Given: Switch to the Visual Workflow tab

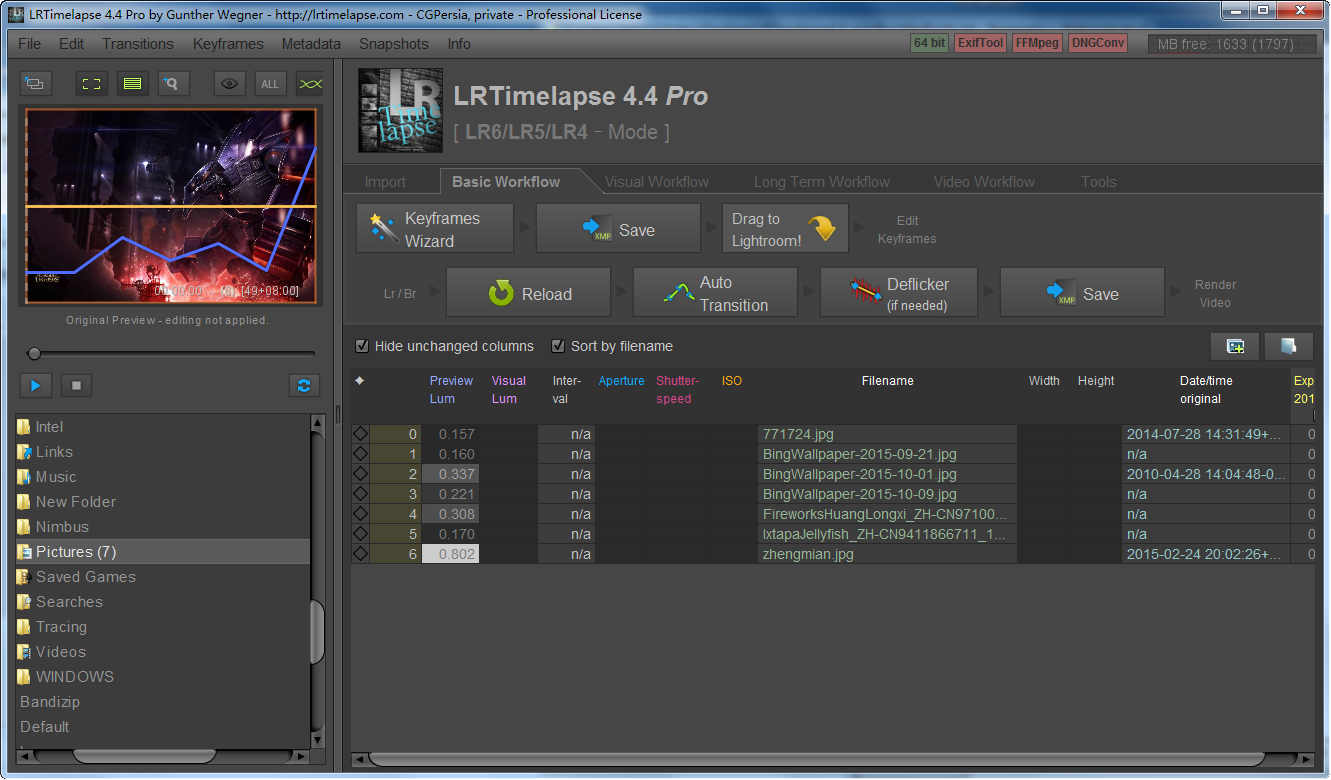Looking at the screenshot, I should tap(657, 182).
